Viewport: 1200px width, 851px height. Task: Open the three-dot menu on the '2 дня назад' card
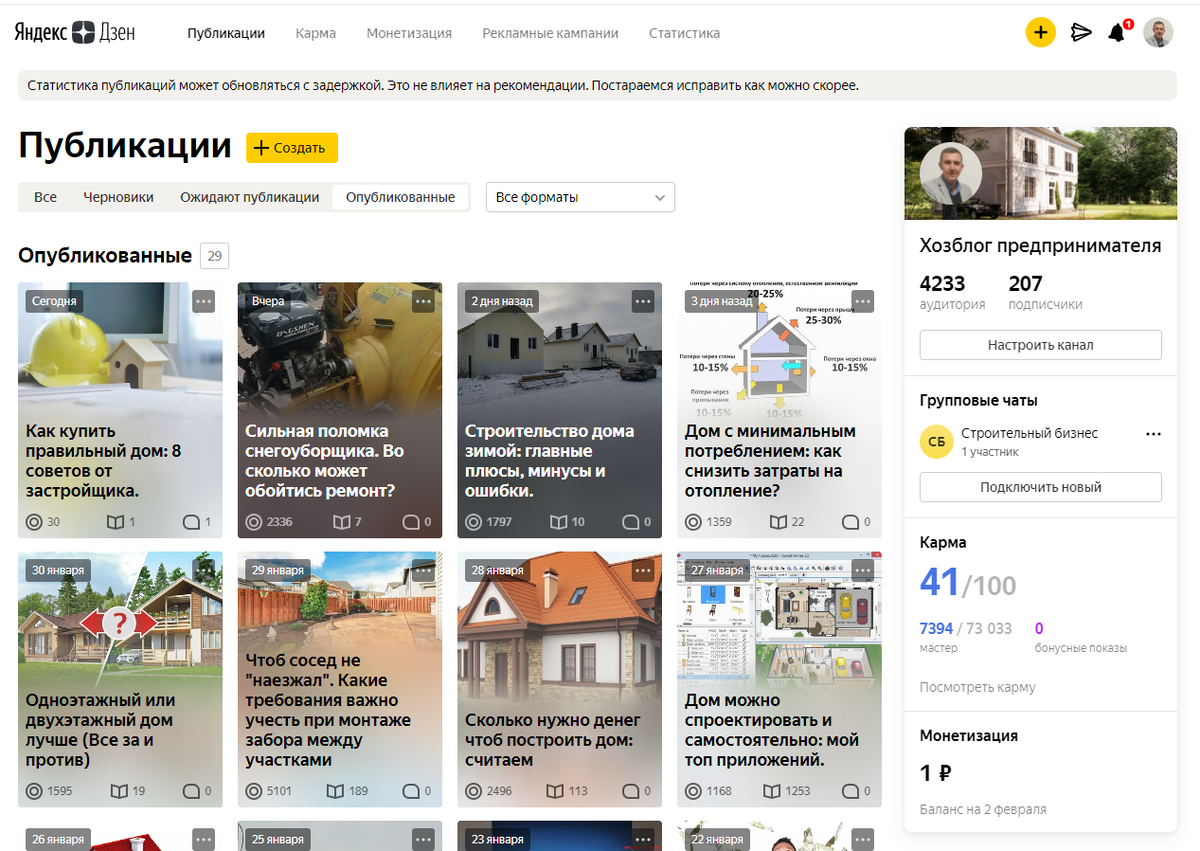pyautogui.click(x=643, y=301)
